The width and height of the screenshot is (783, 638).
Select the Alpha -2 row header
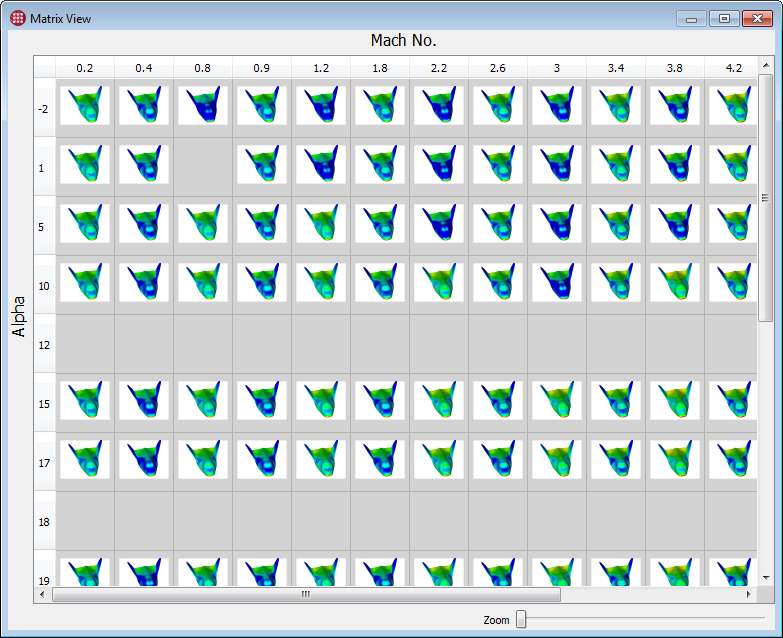(x=44, y=107)
